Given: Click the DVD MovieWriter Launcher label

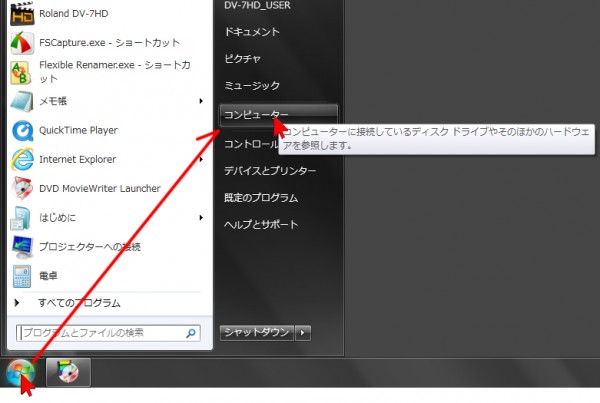Looking at the screenshot, I should [x=100, y=188].
